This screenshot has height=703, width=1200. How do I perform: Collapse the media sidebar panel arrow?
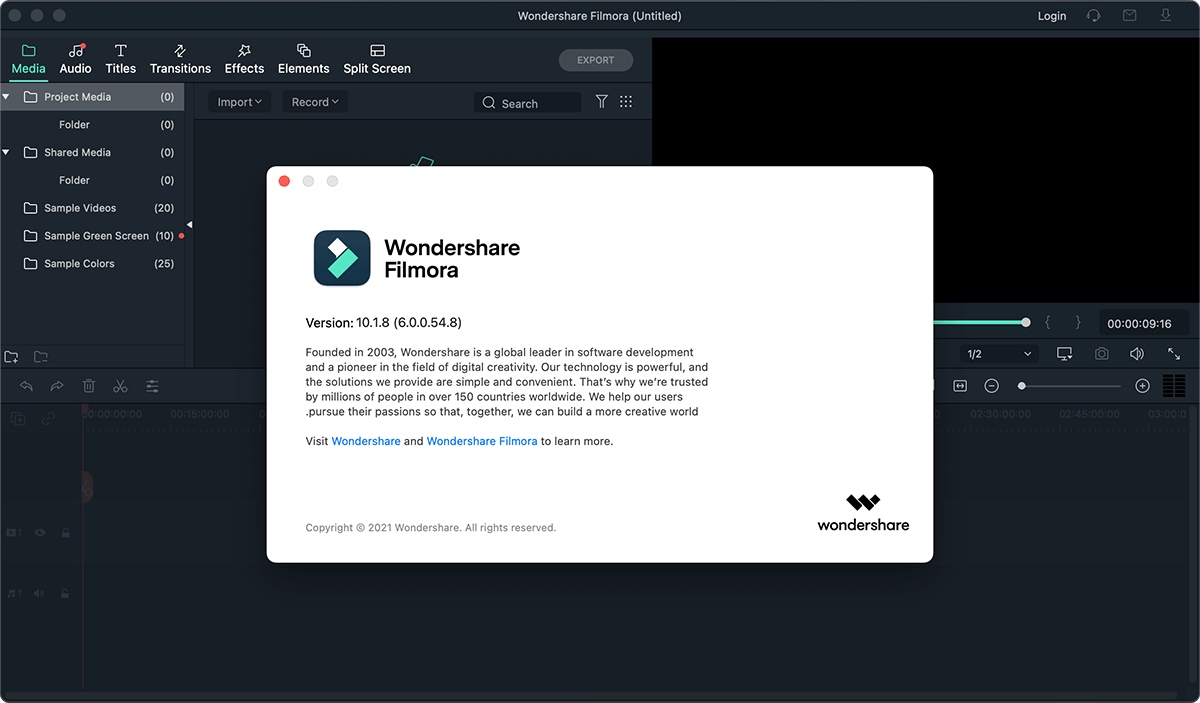[189, 225]
